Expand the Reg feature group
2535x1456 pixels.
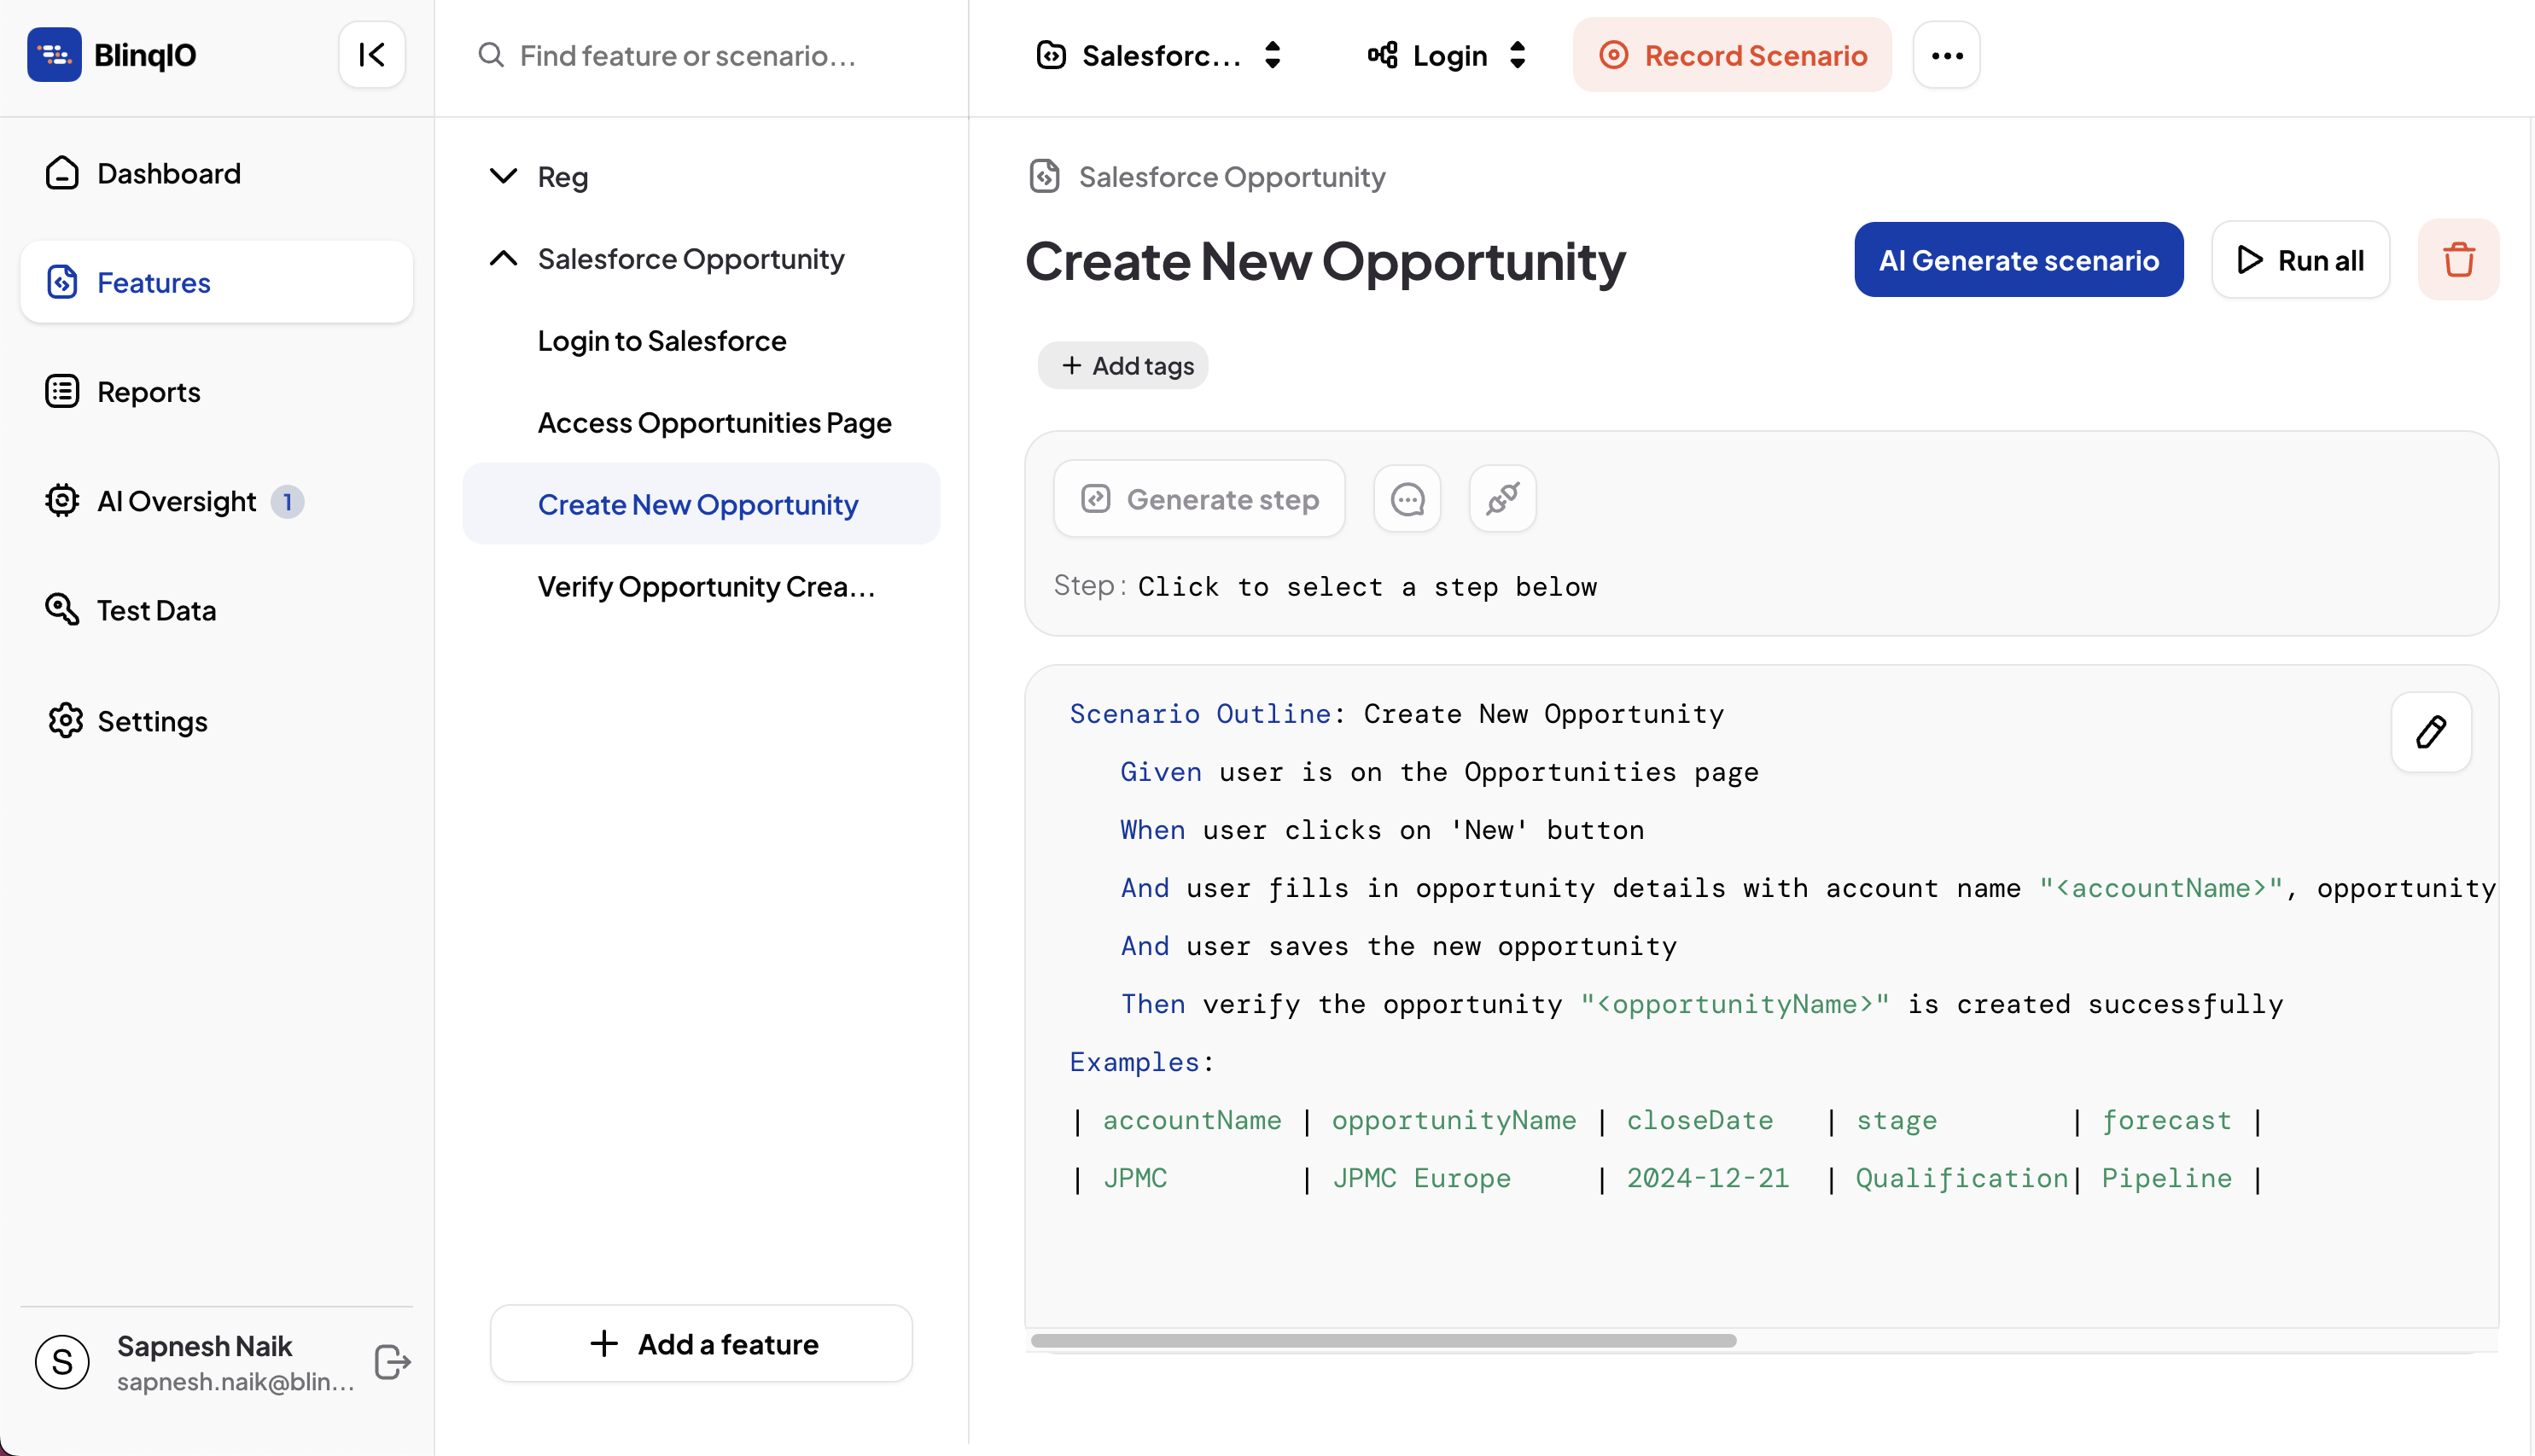coord(503,177)
